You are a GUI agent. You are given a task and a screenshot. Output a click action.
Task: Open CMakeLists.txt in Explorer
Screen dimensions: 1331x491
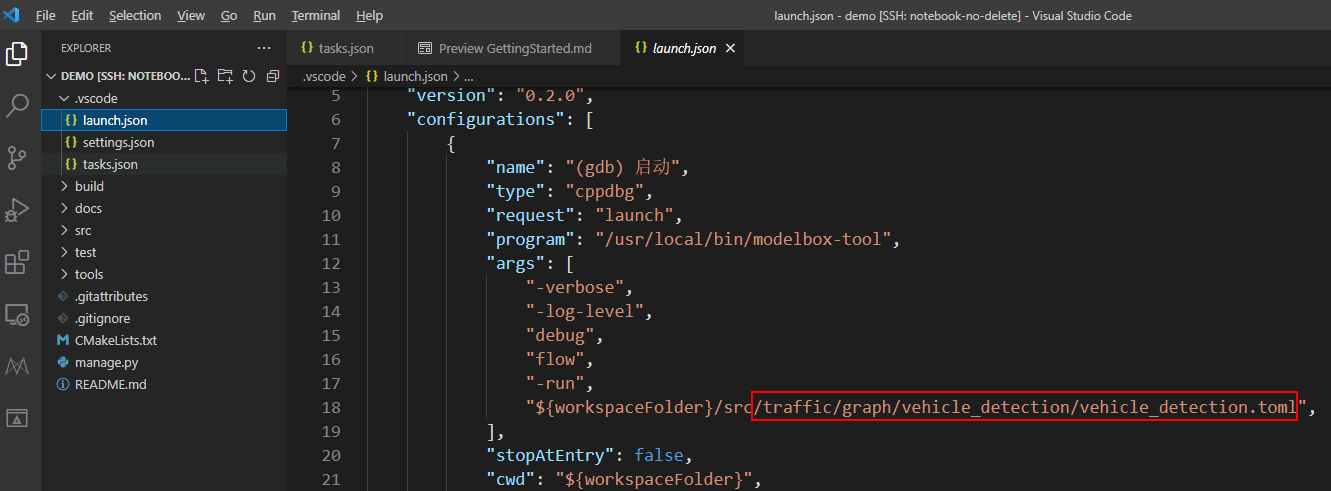click(164, 340)
